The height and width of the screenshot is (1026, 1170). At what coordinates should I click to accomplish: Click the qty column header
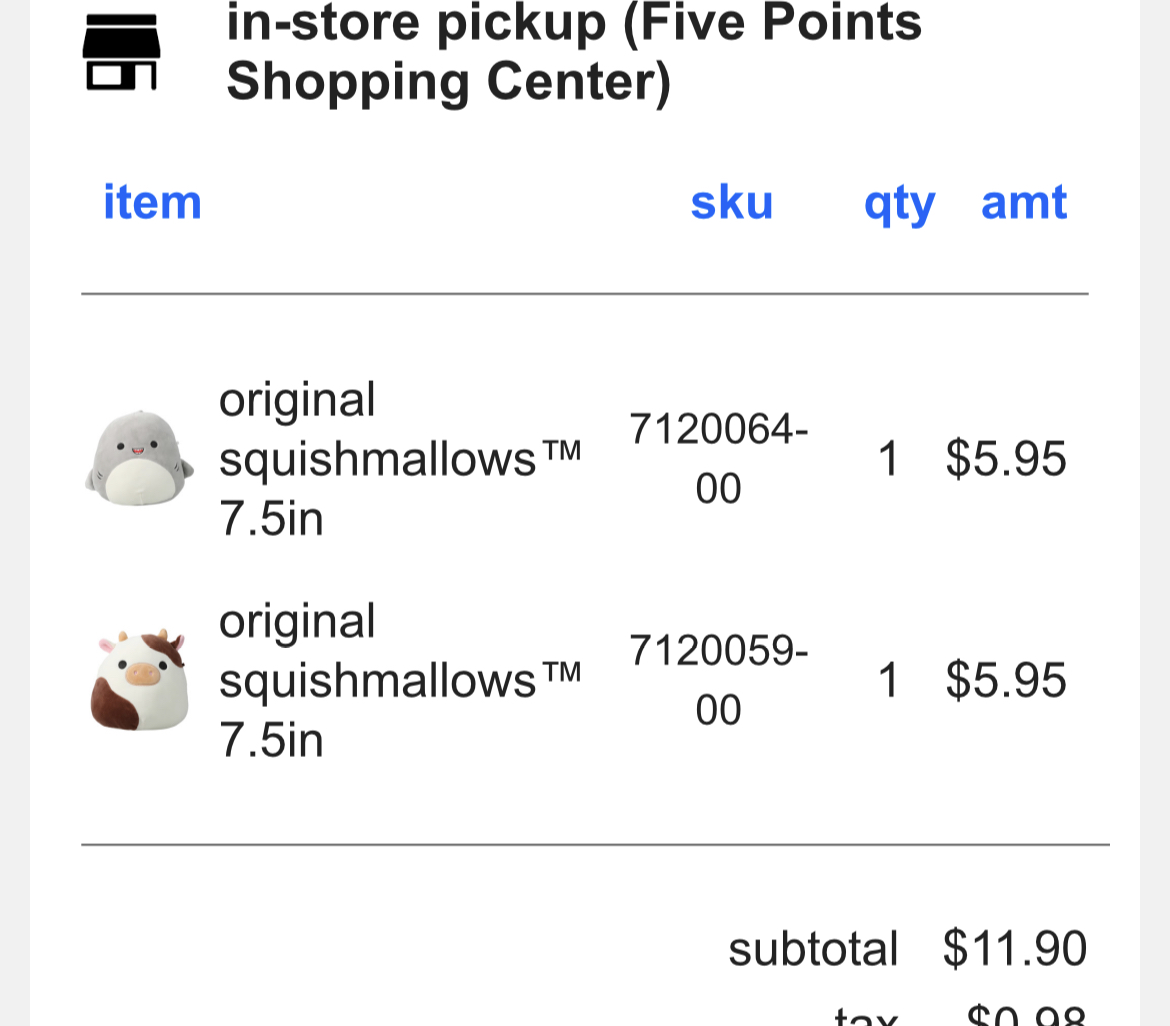[x=899, y=203]
